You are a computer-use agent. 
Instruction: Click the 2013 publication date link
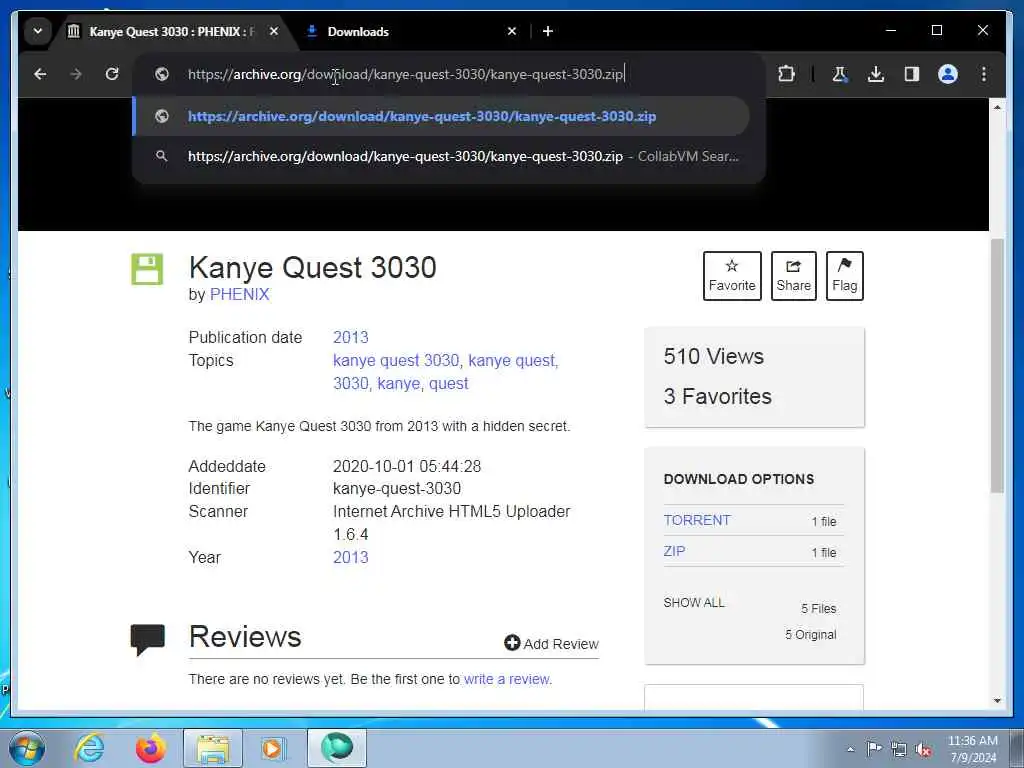point(351,338)
